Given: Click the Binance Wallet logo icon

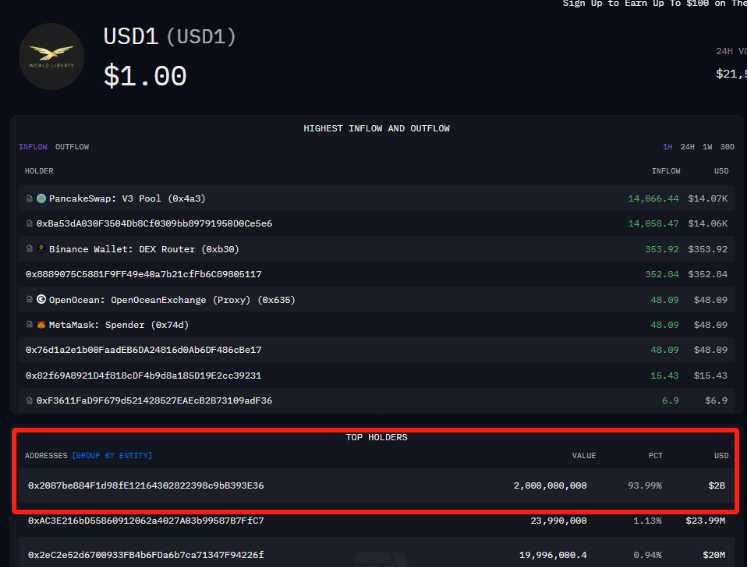Looking at the screenshot, I should pos(41,249).
